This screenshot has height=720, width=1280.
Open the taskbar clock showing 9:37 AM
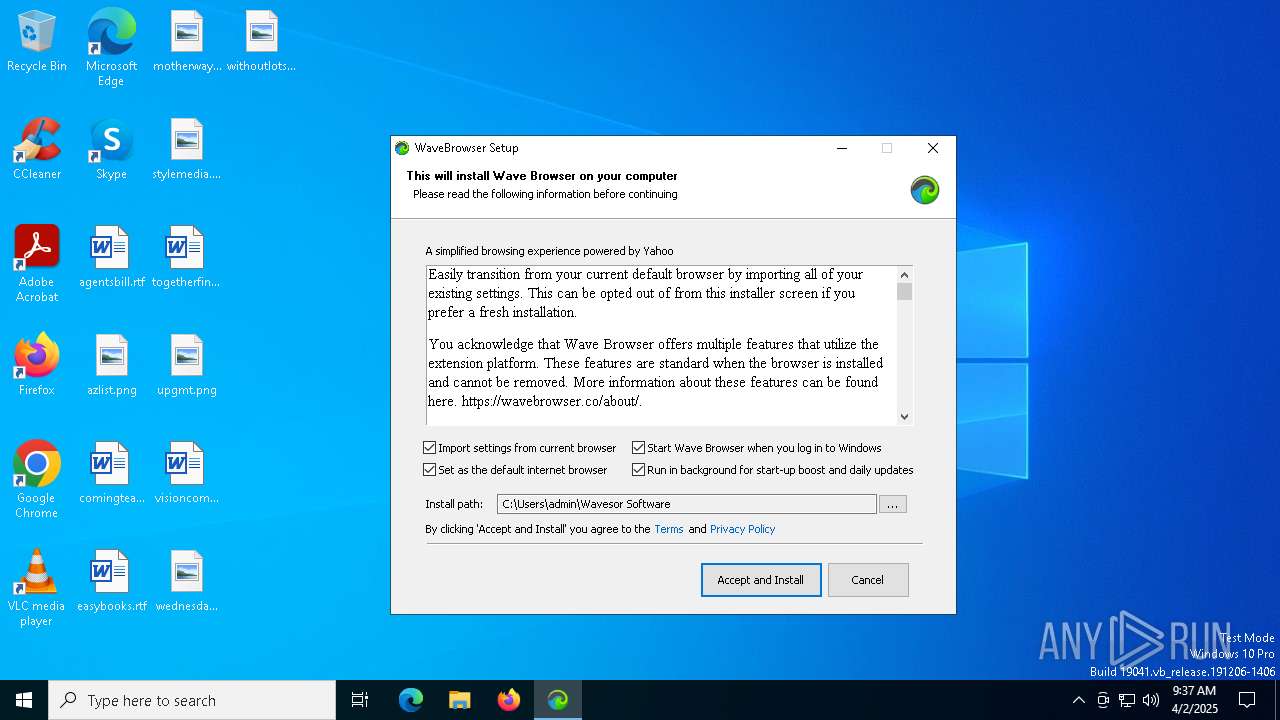click(x=1194, y=700)
